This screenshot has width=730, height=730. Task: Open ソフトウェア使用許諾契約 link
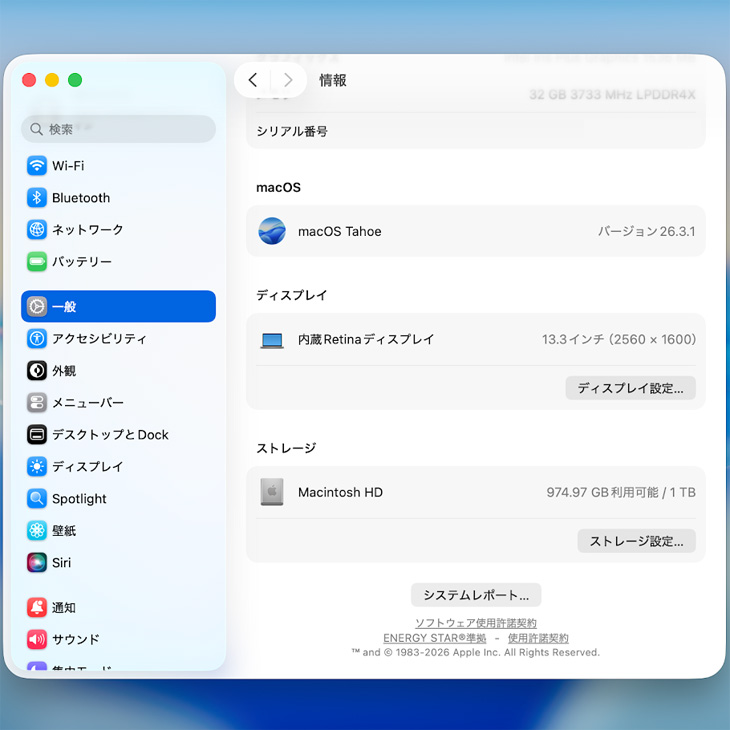pos(476,623)
